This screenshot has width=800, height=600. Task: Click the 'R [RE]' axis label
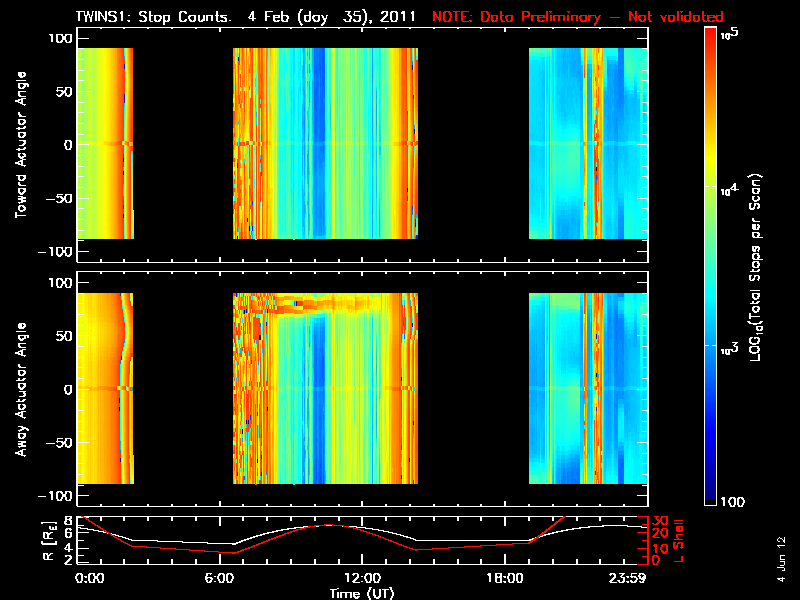[48, 541]
